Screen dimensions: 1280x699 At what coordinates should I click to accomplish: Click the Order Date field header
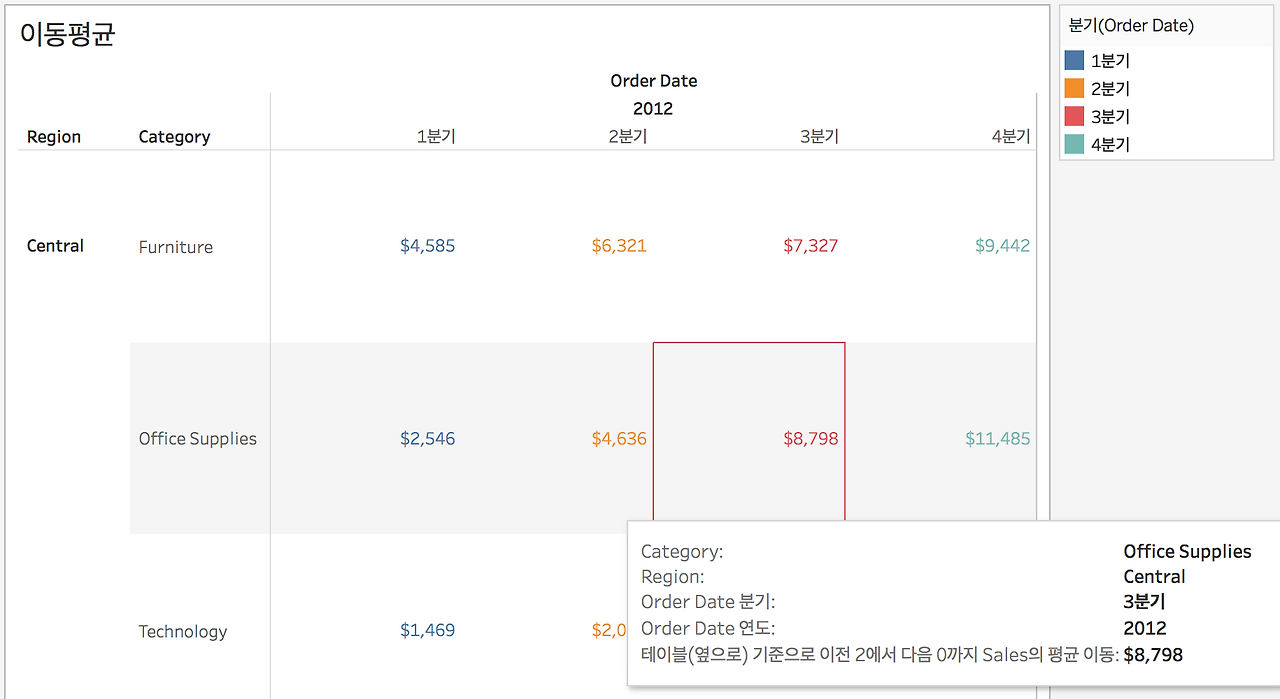[654, 81]
